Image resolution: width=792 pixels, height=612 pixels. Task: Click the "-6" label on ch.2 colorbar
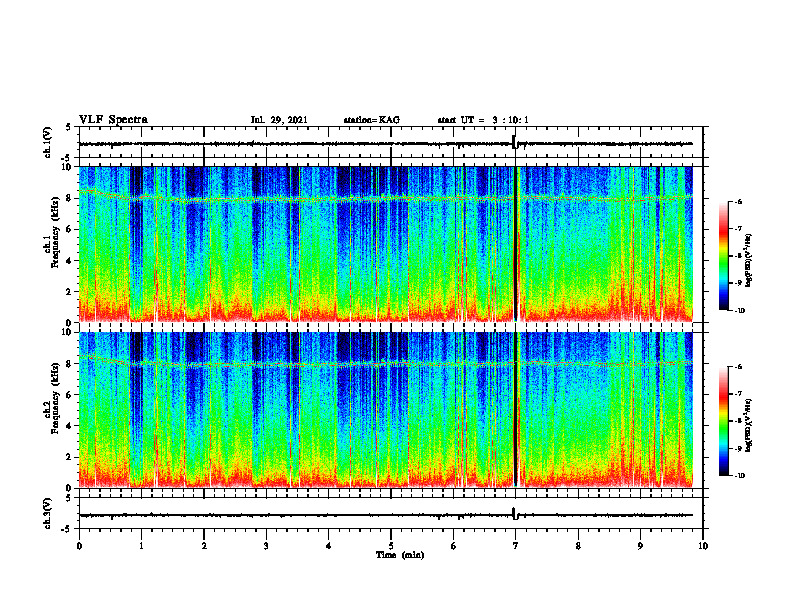click(738, 367)
